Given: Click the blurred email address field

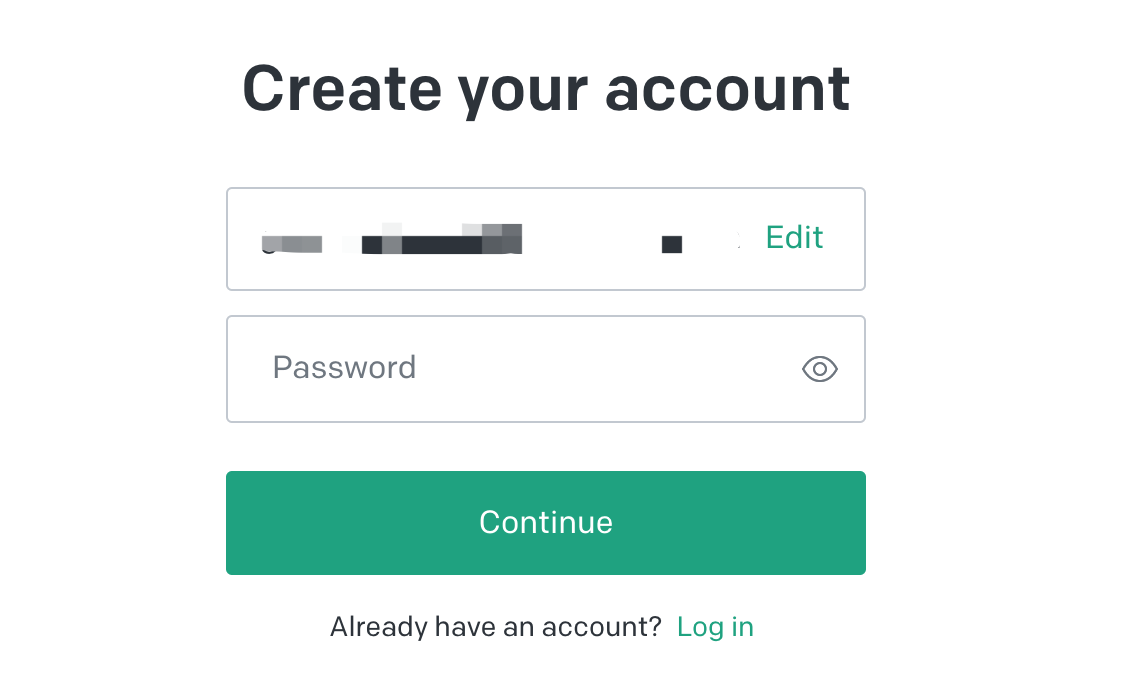Looking at the screenshot, I should tap(490, 240).
